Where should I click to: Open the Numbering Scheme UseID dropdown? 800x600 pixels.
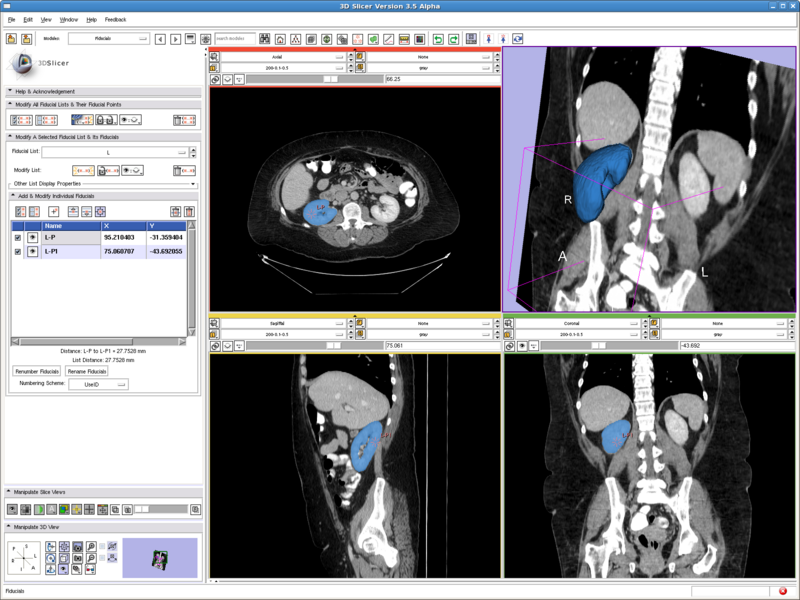[x=98, y=383]
